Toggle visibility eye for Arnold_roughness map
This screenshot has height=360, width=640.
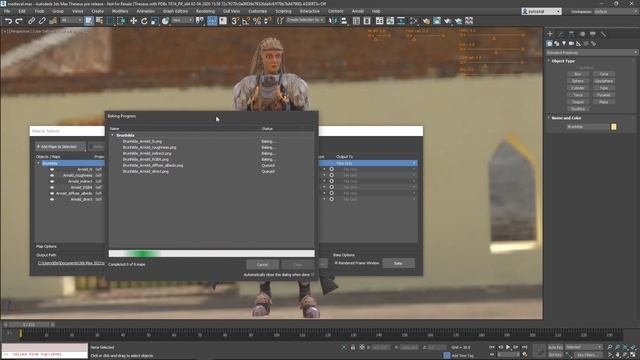coord(52,175)
